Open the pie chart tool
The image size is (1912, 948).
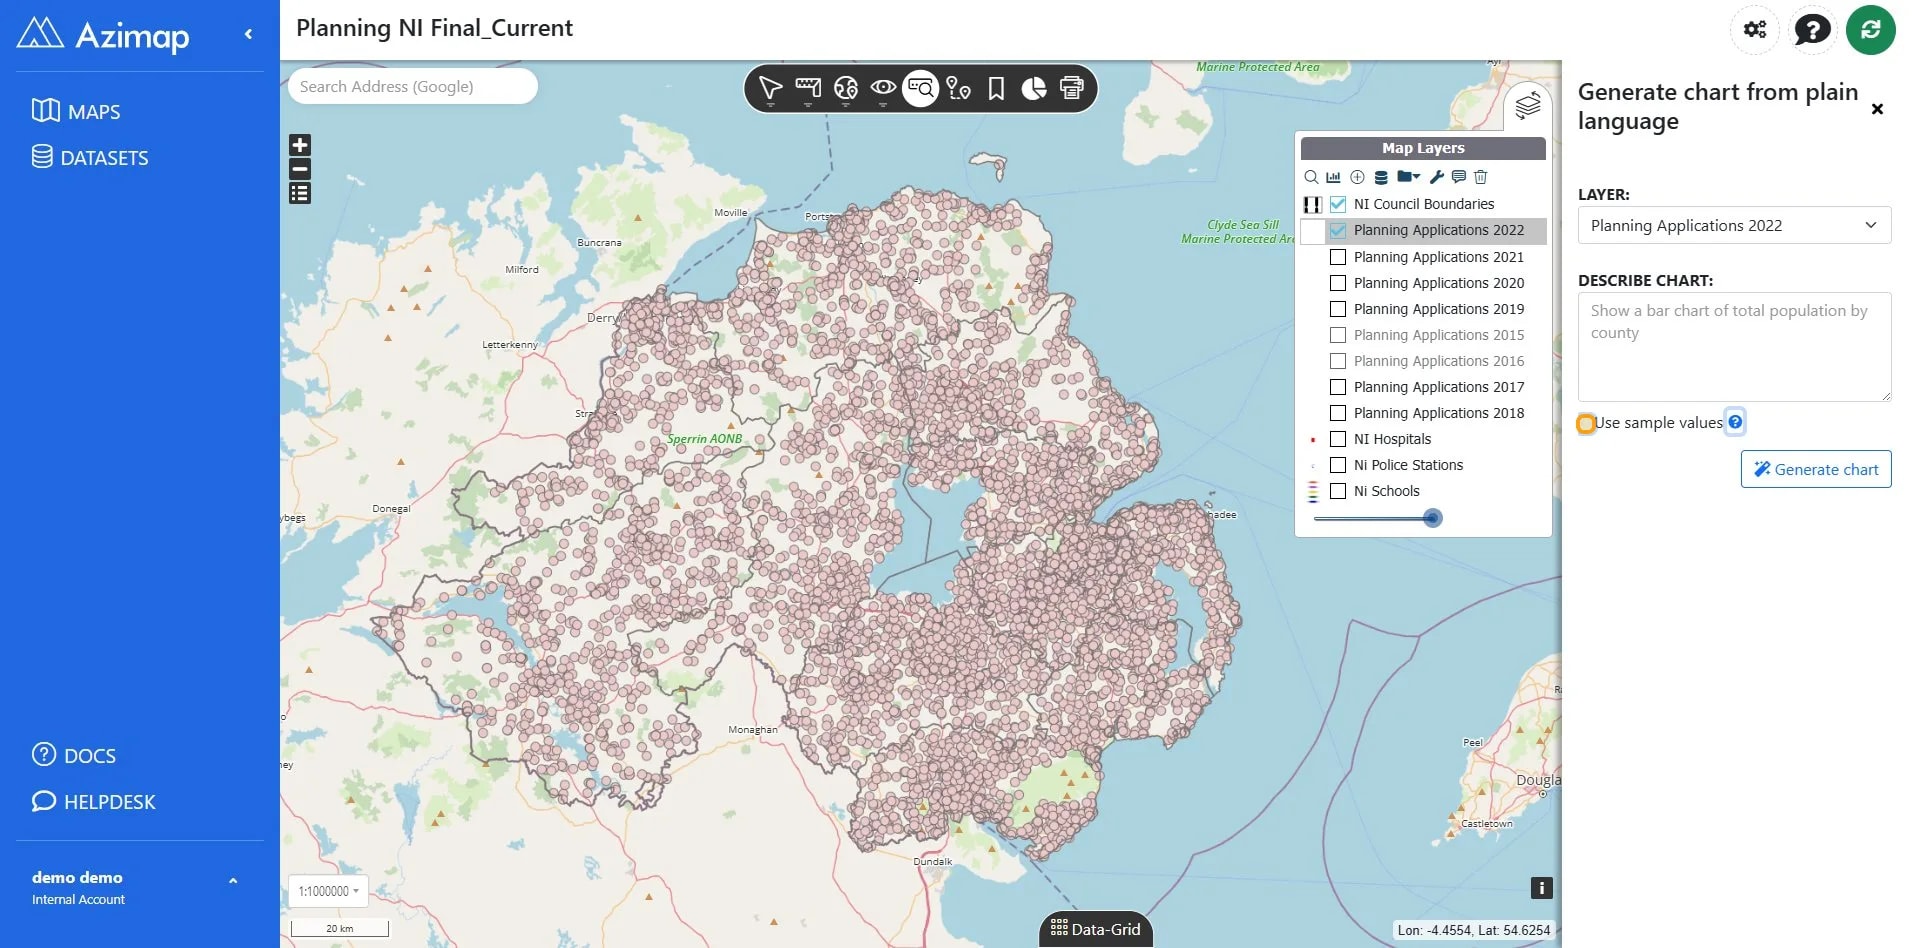coord(1034,89)
